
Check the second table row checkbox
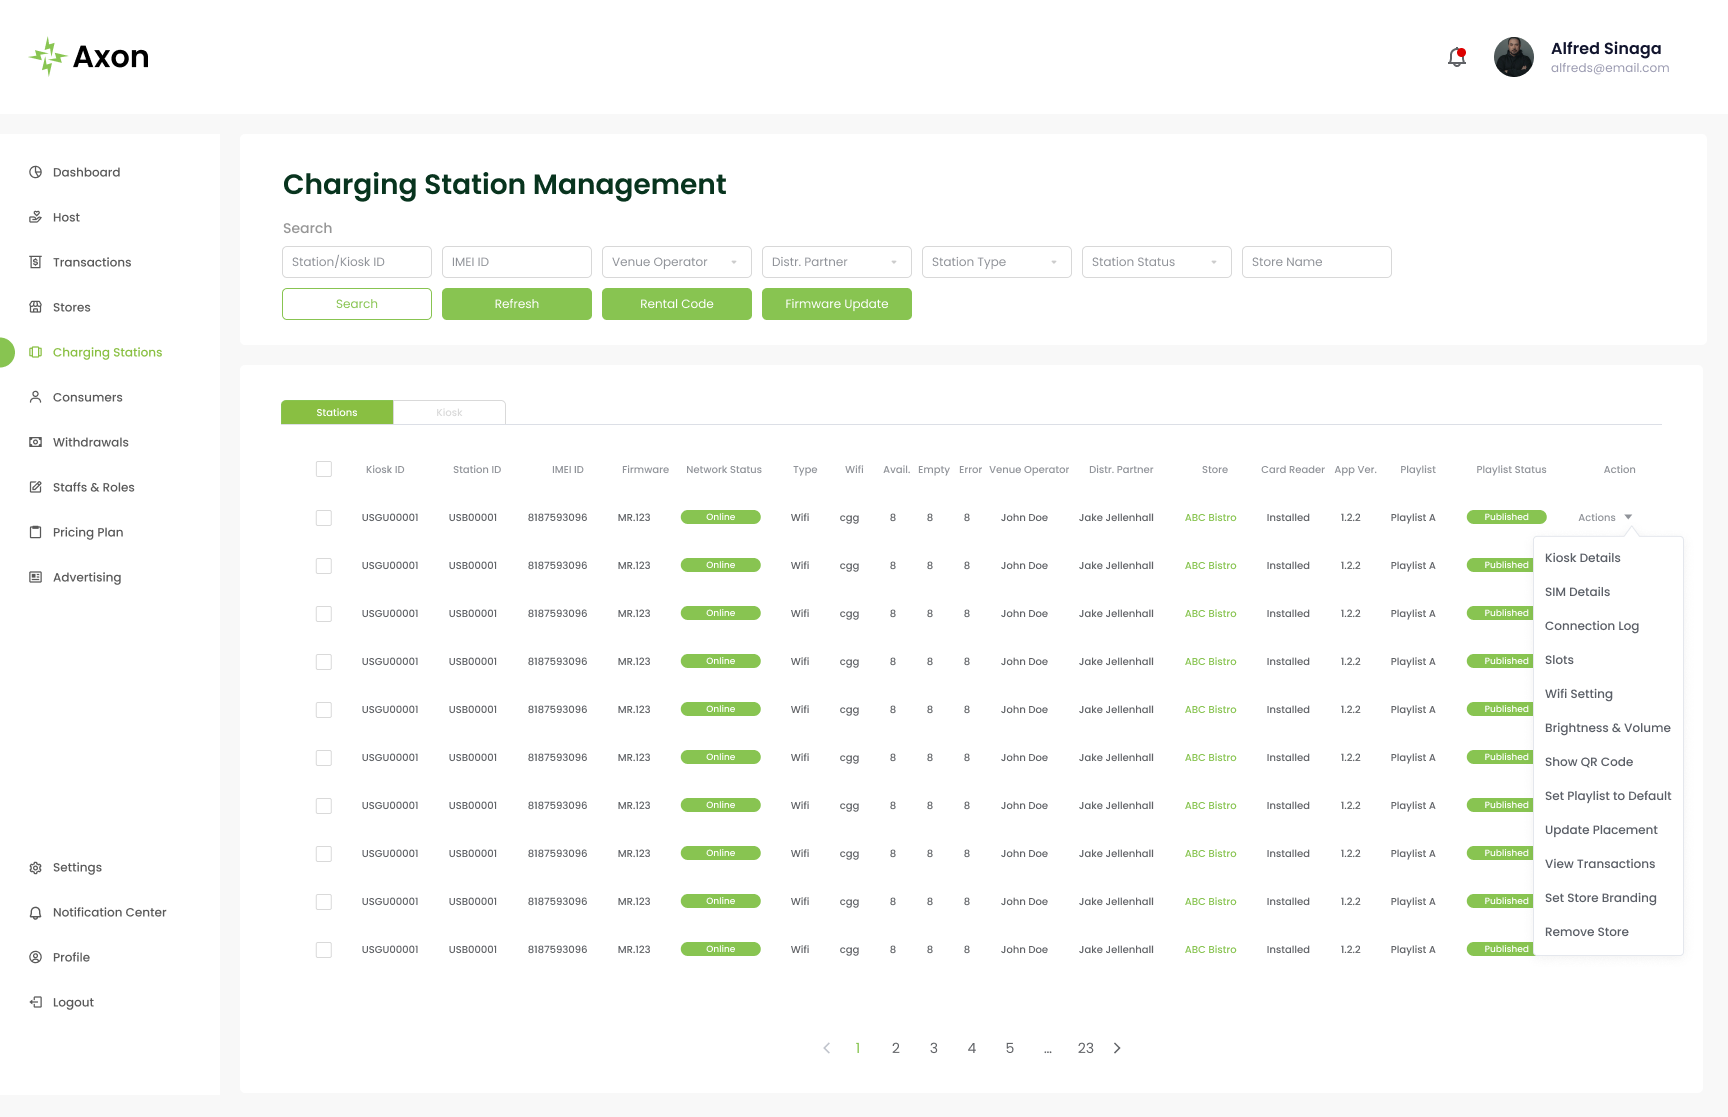[324, 566]
